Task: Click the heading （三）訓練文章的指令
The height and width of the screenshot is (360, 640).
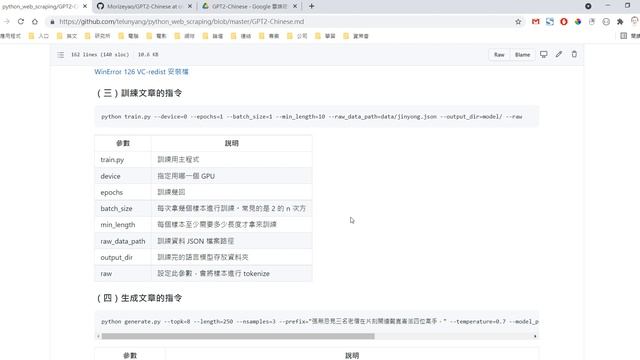Action: point(139,93)
